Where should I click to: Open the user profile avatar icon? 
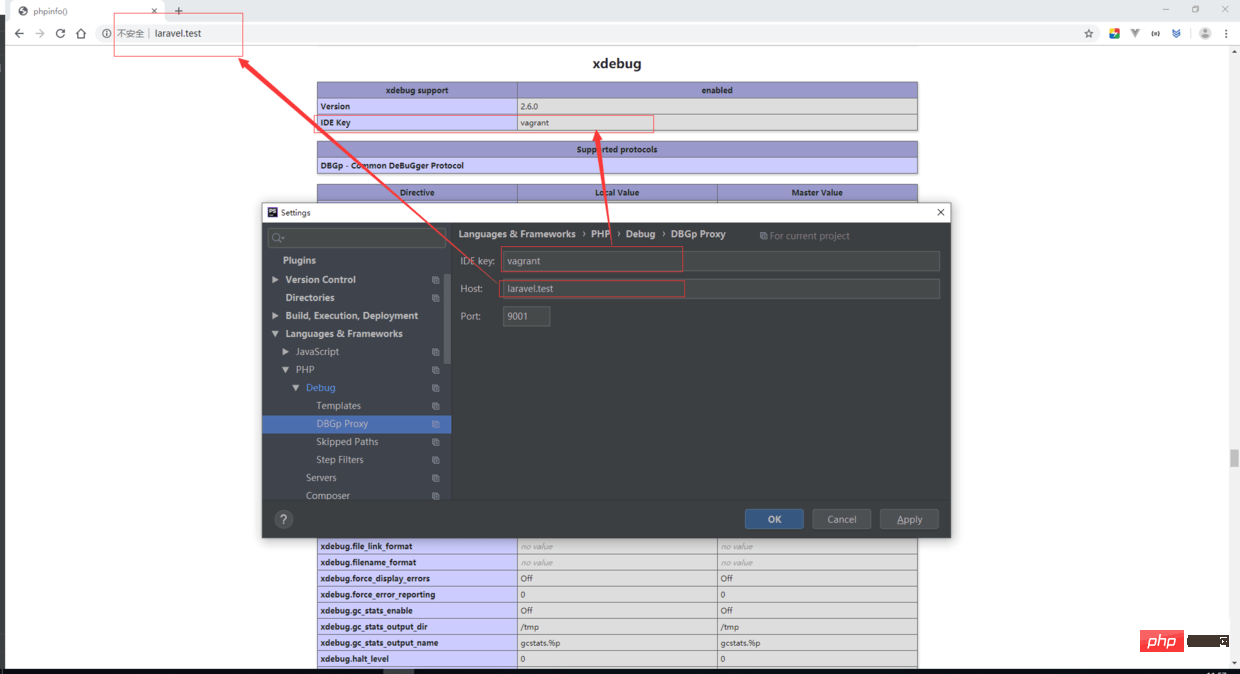coord(1205,33)
